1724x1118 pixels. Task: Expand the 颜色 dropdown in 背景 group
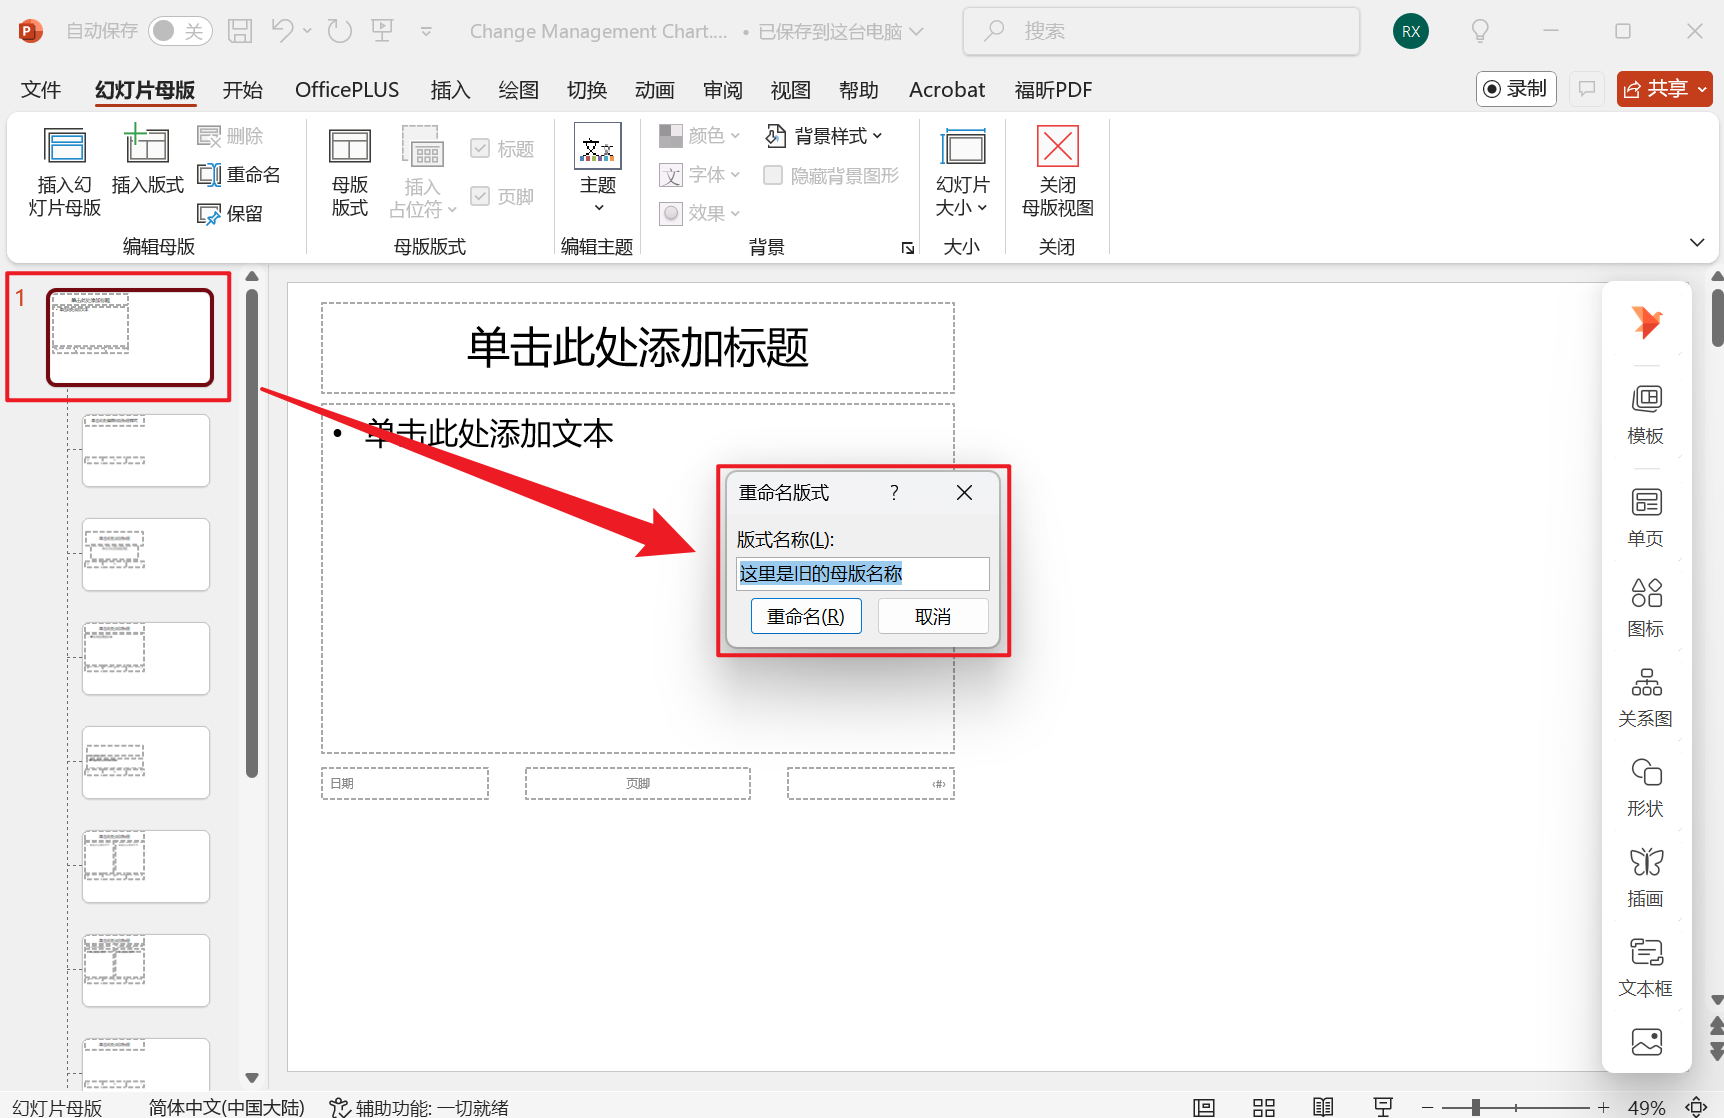tap(699, 135)
